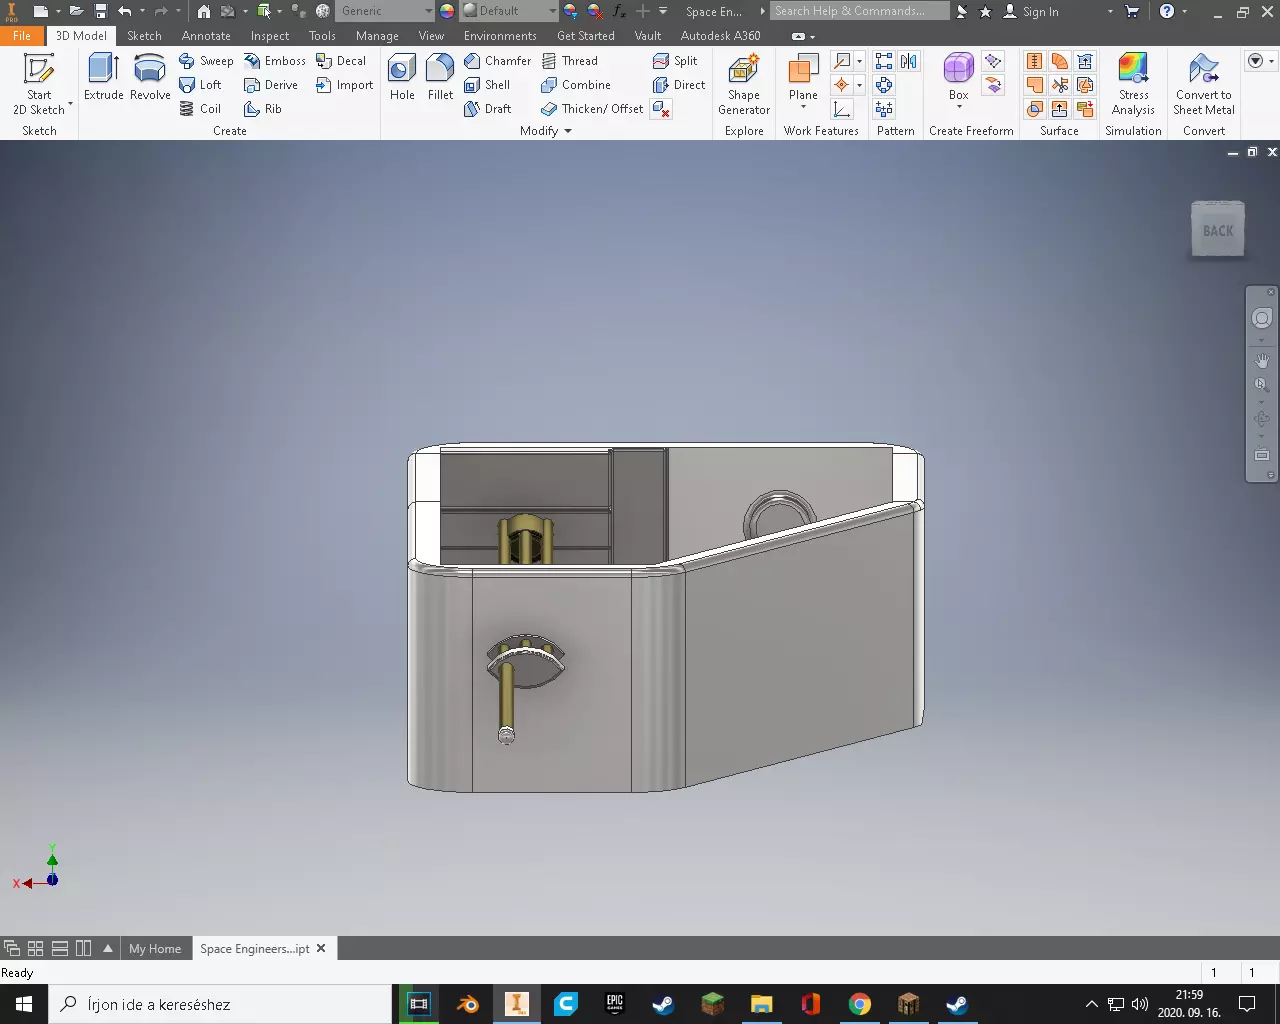The height and width of the screenshot is (1024, 1280).
Task: Open the New file dropdown arrow
Action: point(58,11)
